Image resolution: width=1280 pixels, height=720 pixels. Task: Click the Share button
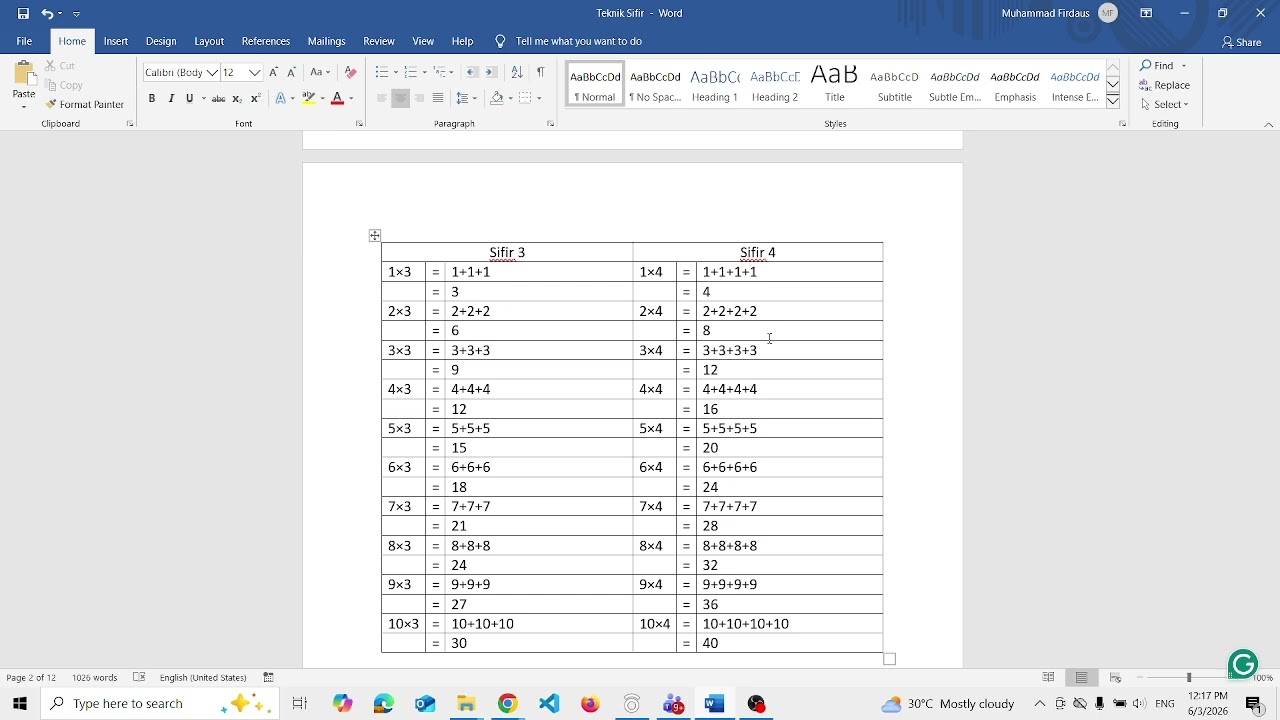1242,42
